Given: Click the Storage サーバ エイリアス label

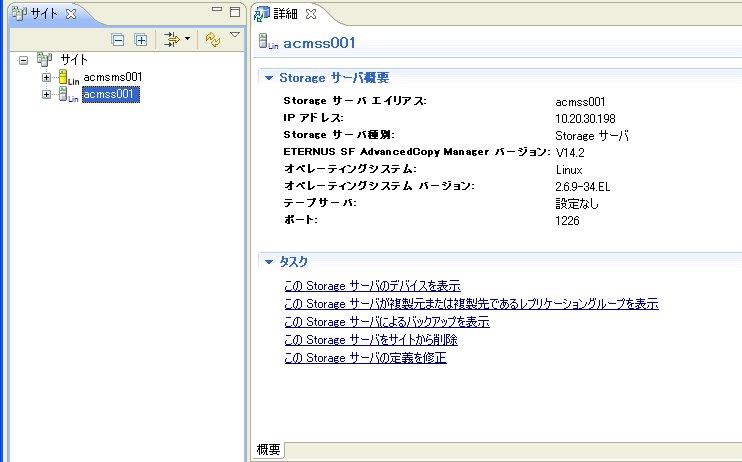Looking at the screenshot, I should point(355,101).
